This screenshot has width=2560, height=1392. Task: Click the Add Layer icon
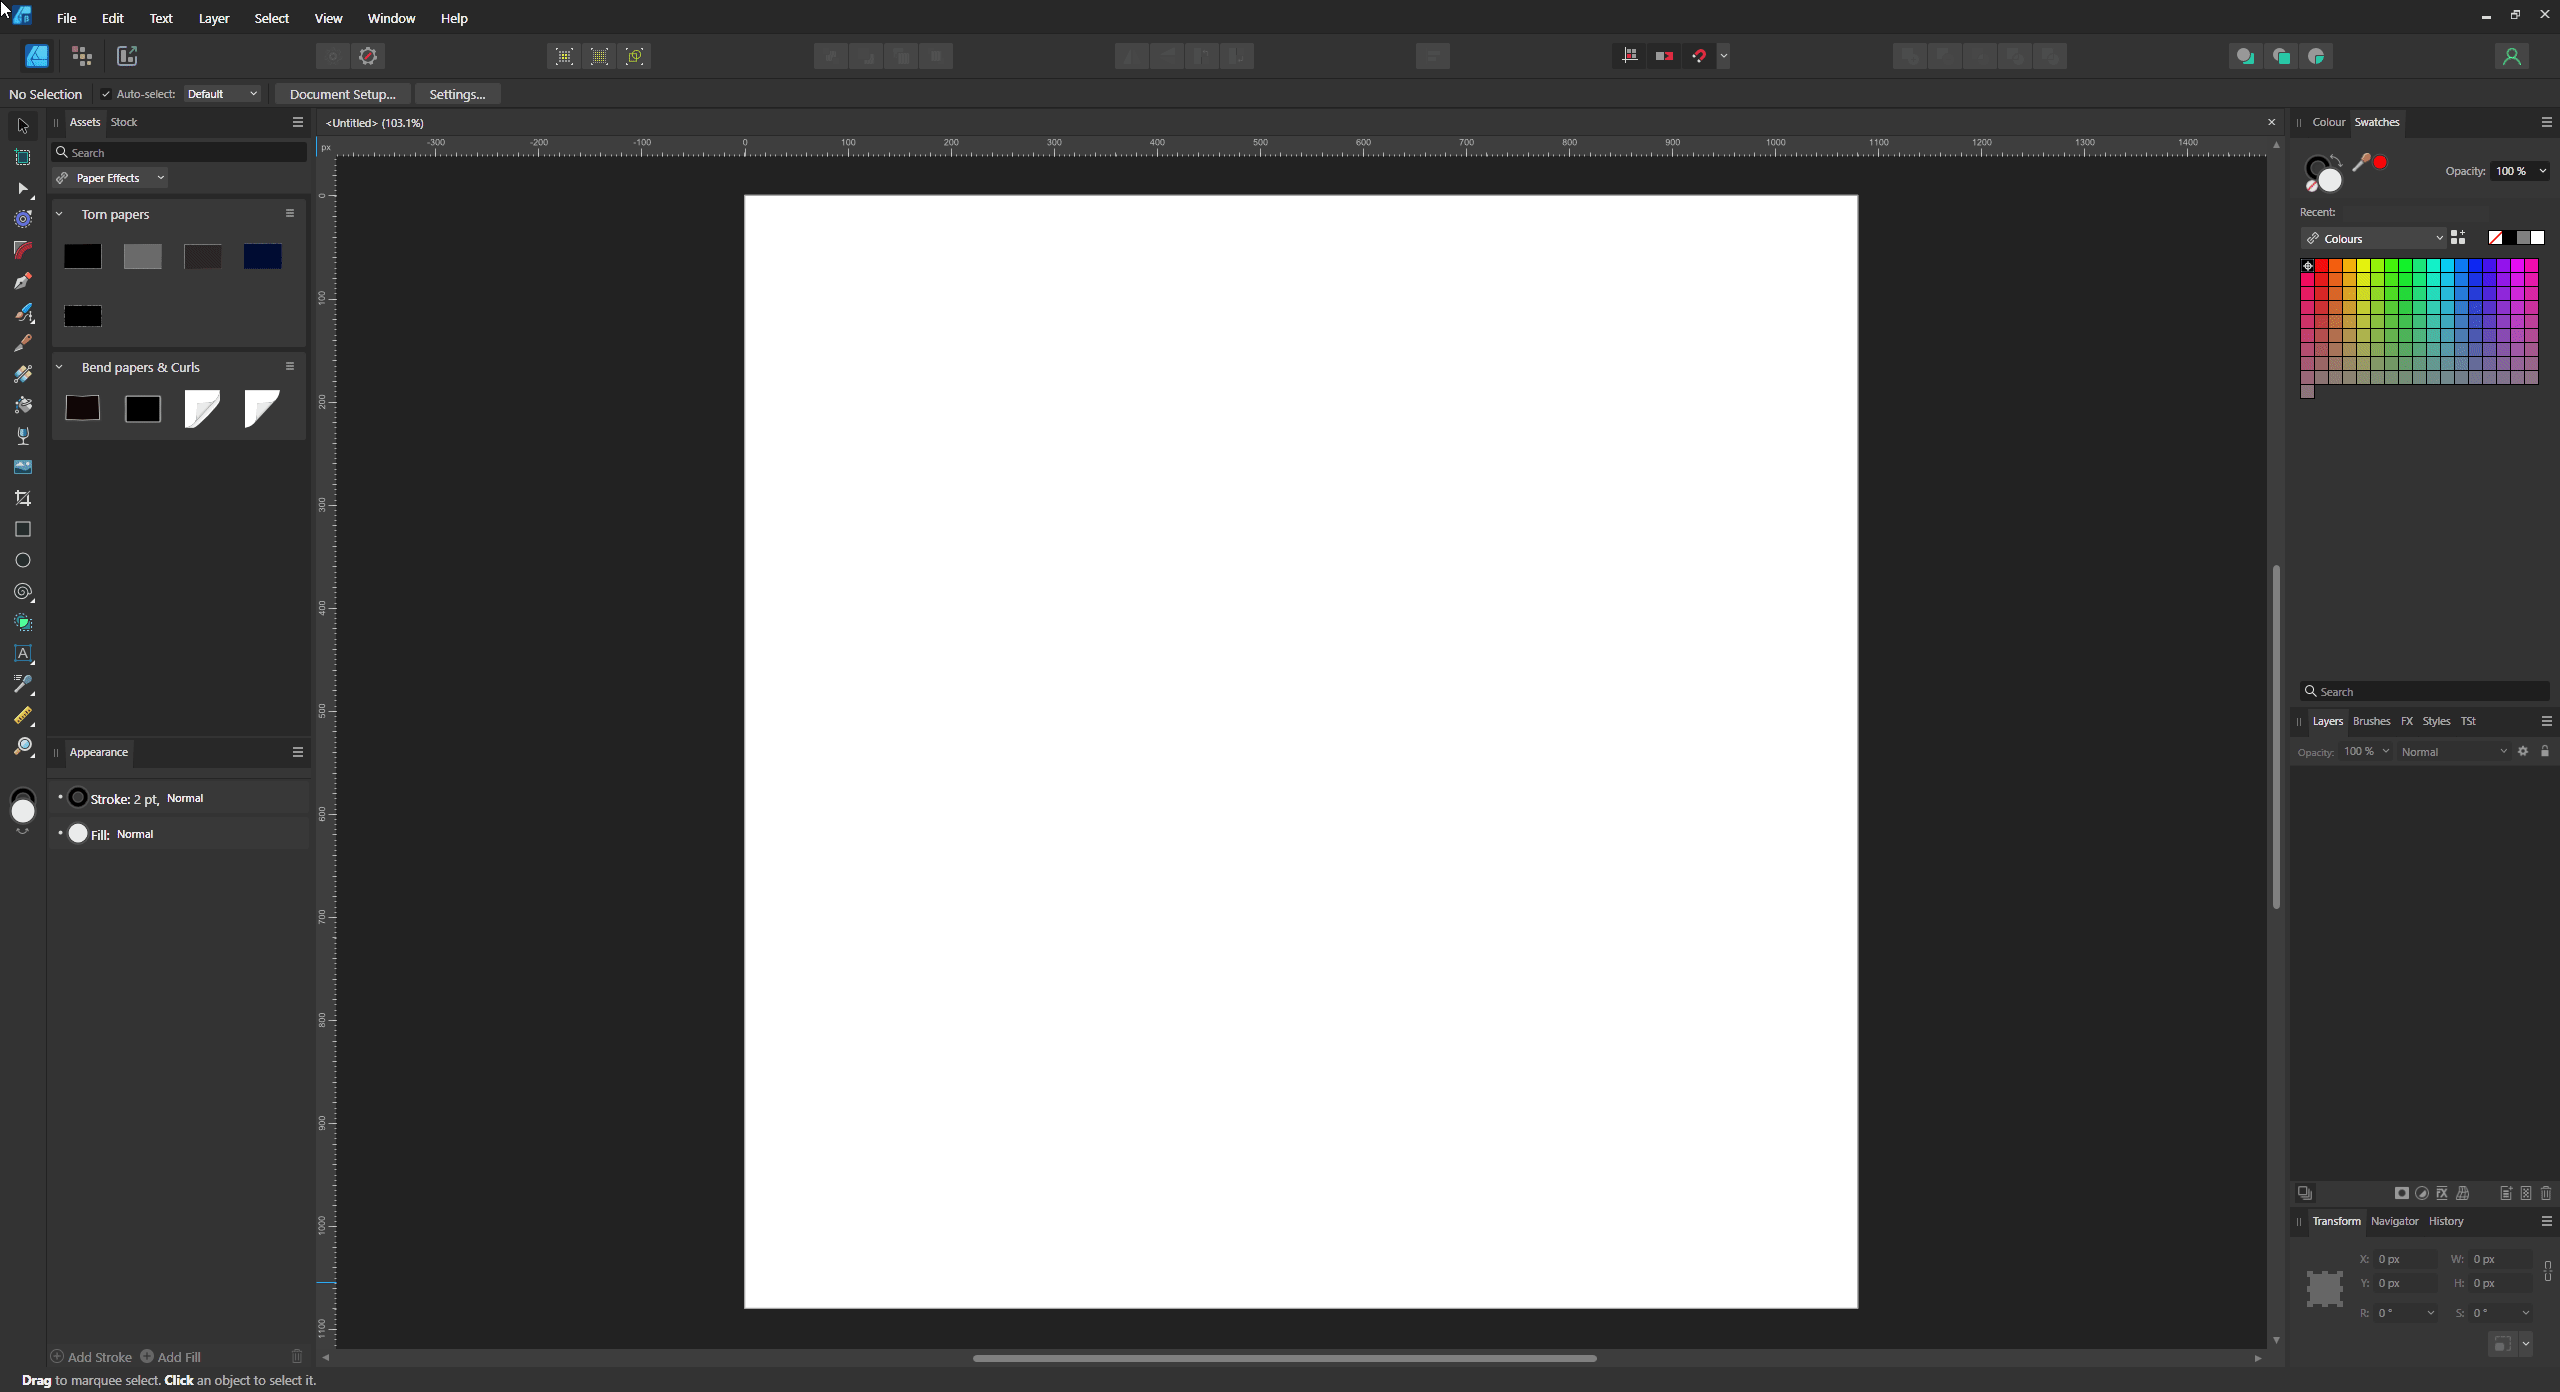[2506, 1193]
